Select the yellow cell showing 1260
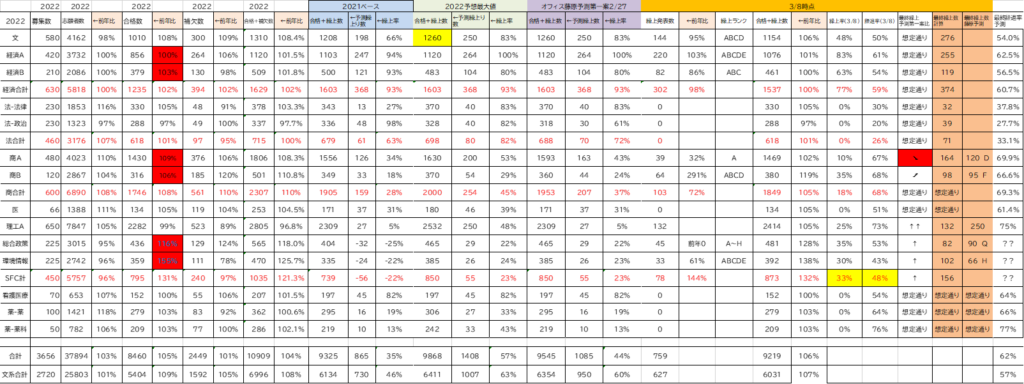This screenshot has height=384, width=1024. [433, 38]
